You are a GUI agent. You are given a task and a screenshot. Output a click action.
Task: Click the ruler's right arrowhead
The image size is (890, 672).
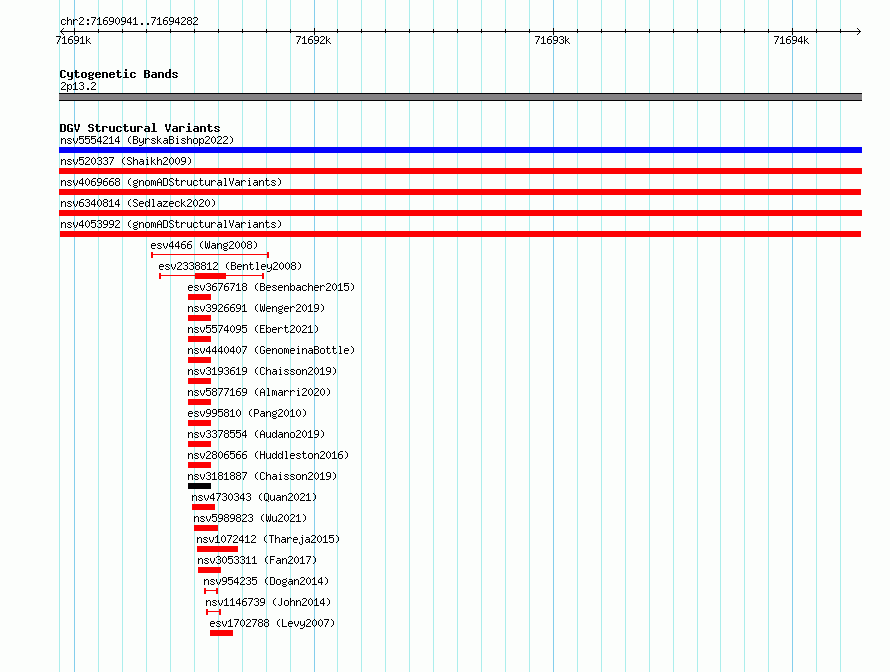tap(859, 31)
